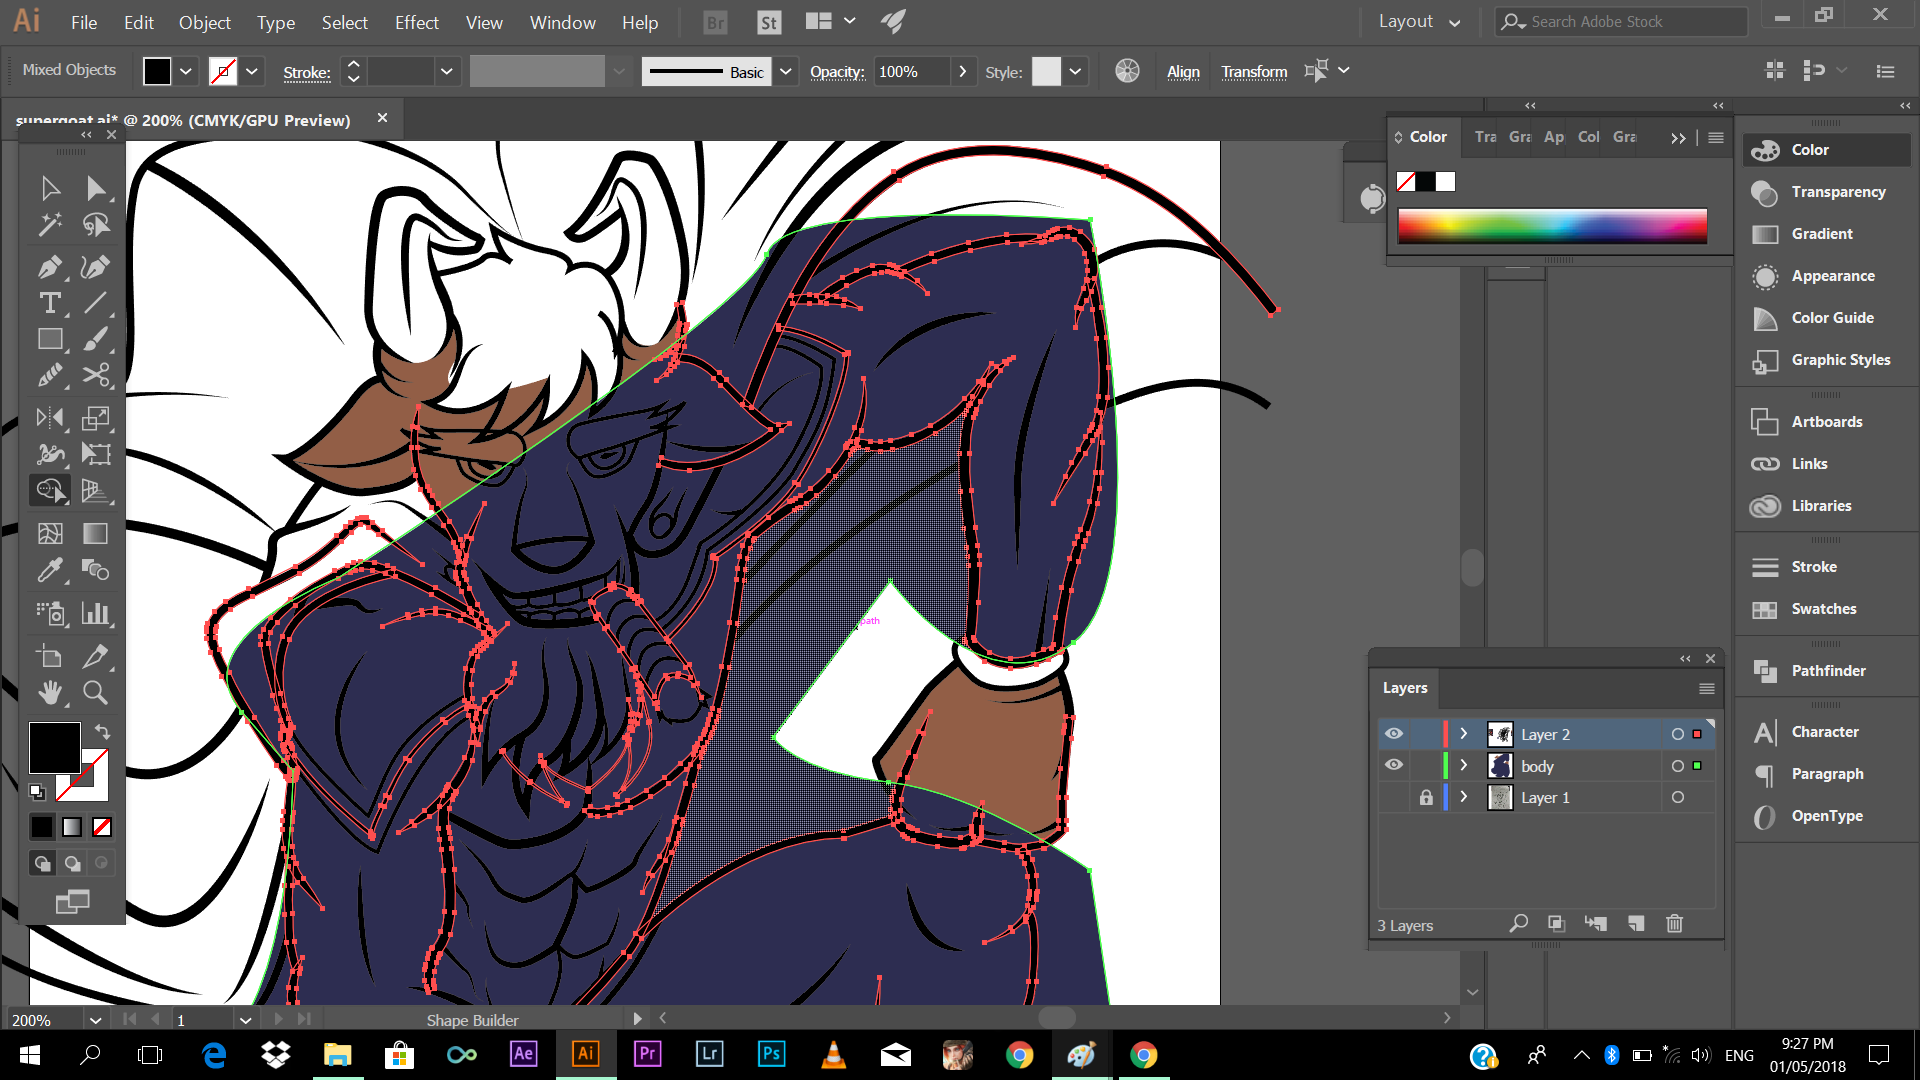
Task: Hide Layer 2 visibility eye
Action: click(1393, 734)
